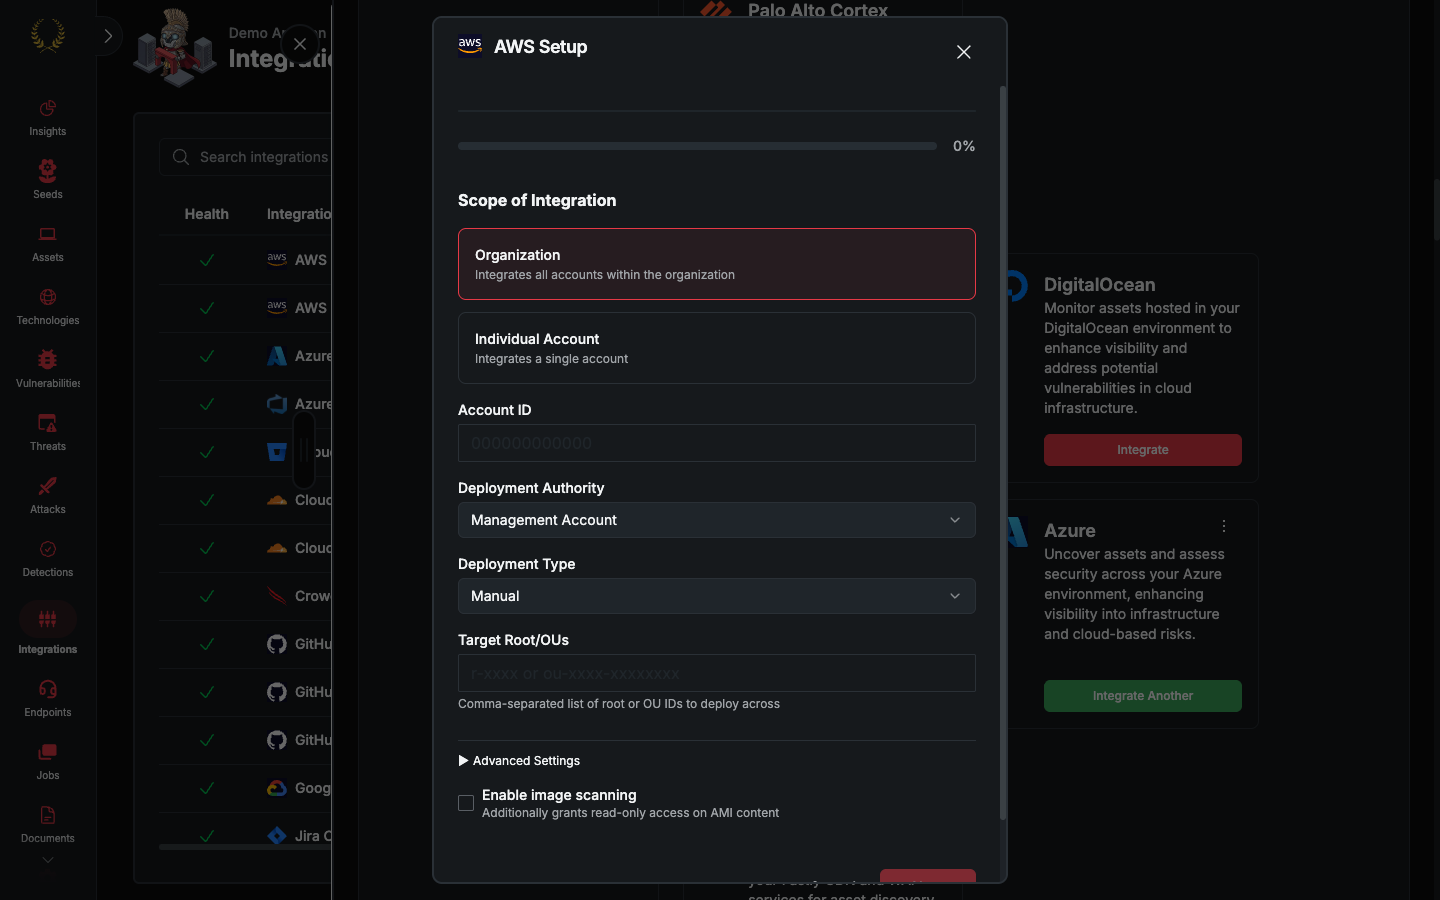Click the dialog vertical scrollbar
The width and height of the screenshot is (1440, 900).
pyautogui.click(x=1003, y=453)
